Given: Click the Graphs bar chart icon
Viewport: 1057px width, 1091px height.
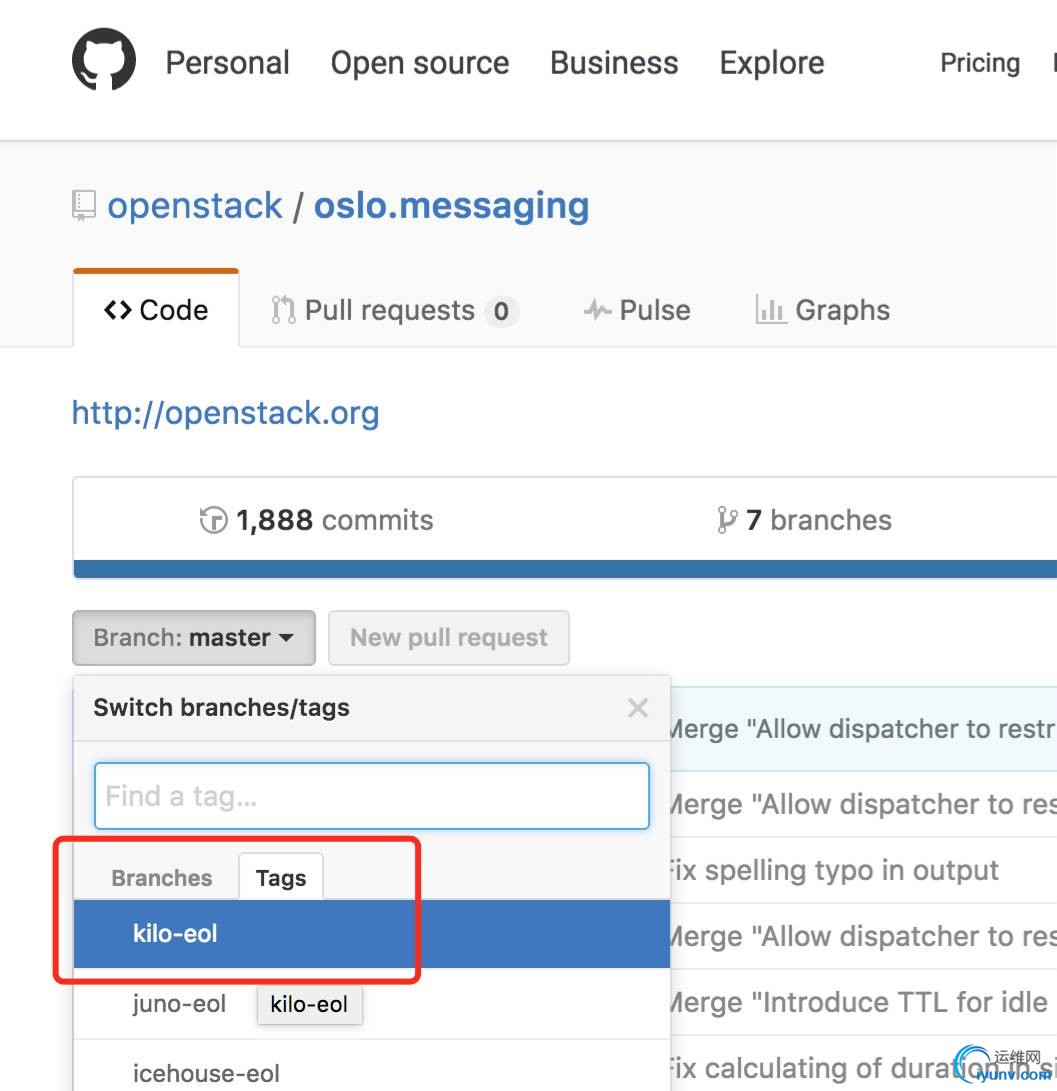Looking at the screenshot, I should click(x=771, y=310).
